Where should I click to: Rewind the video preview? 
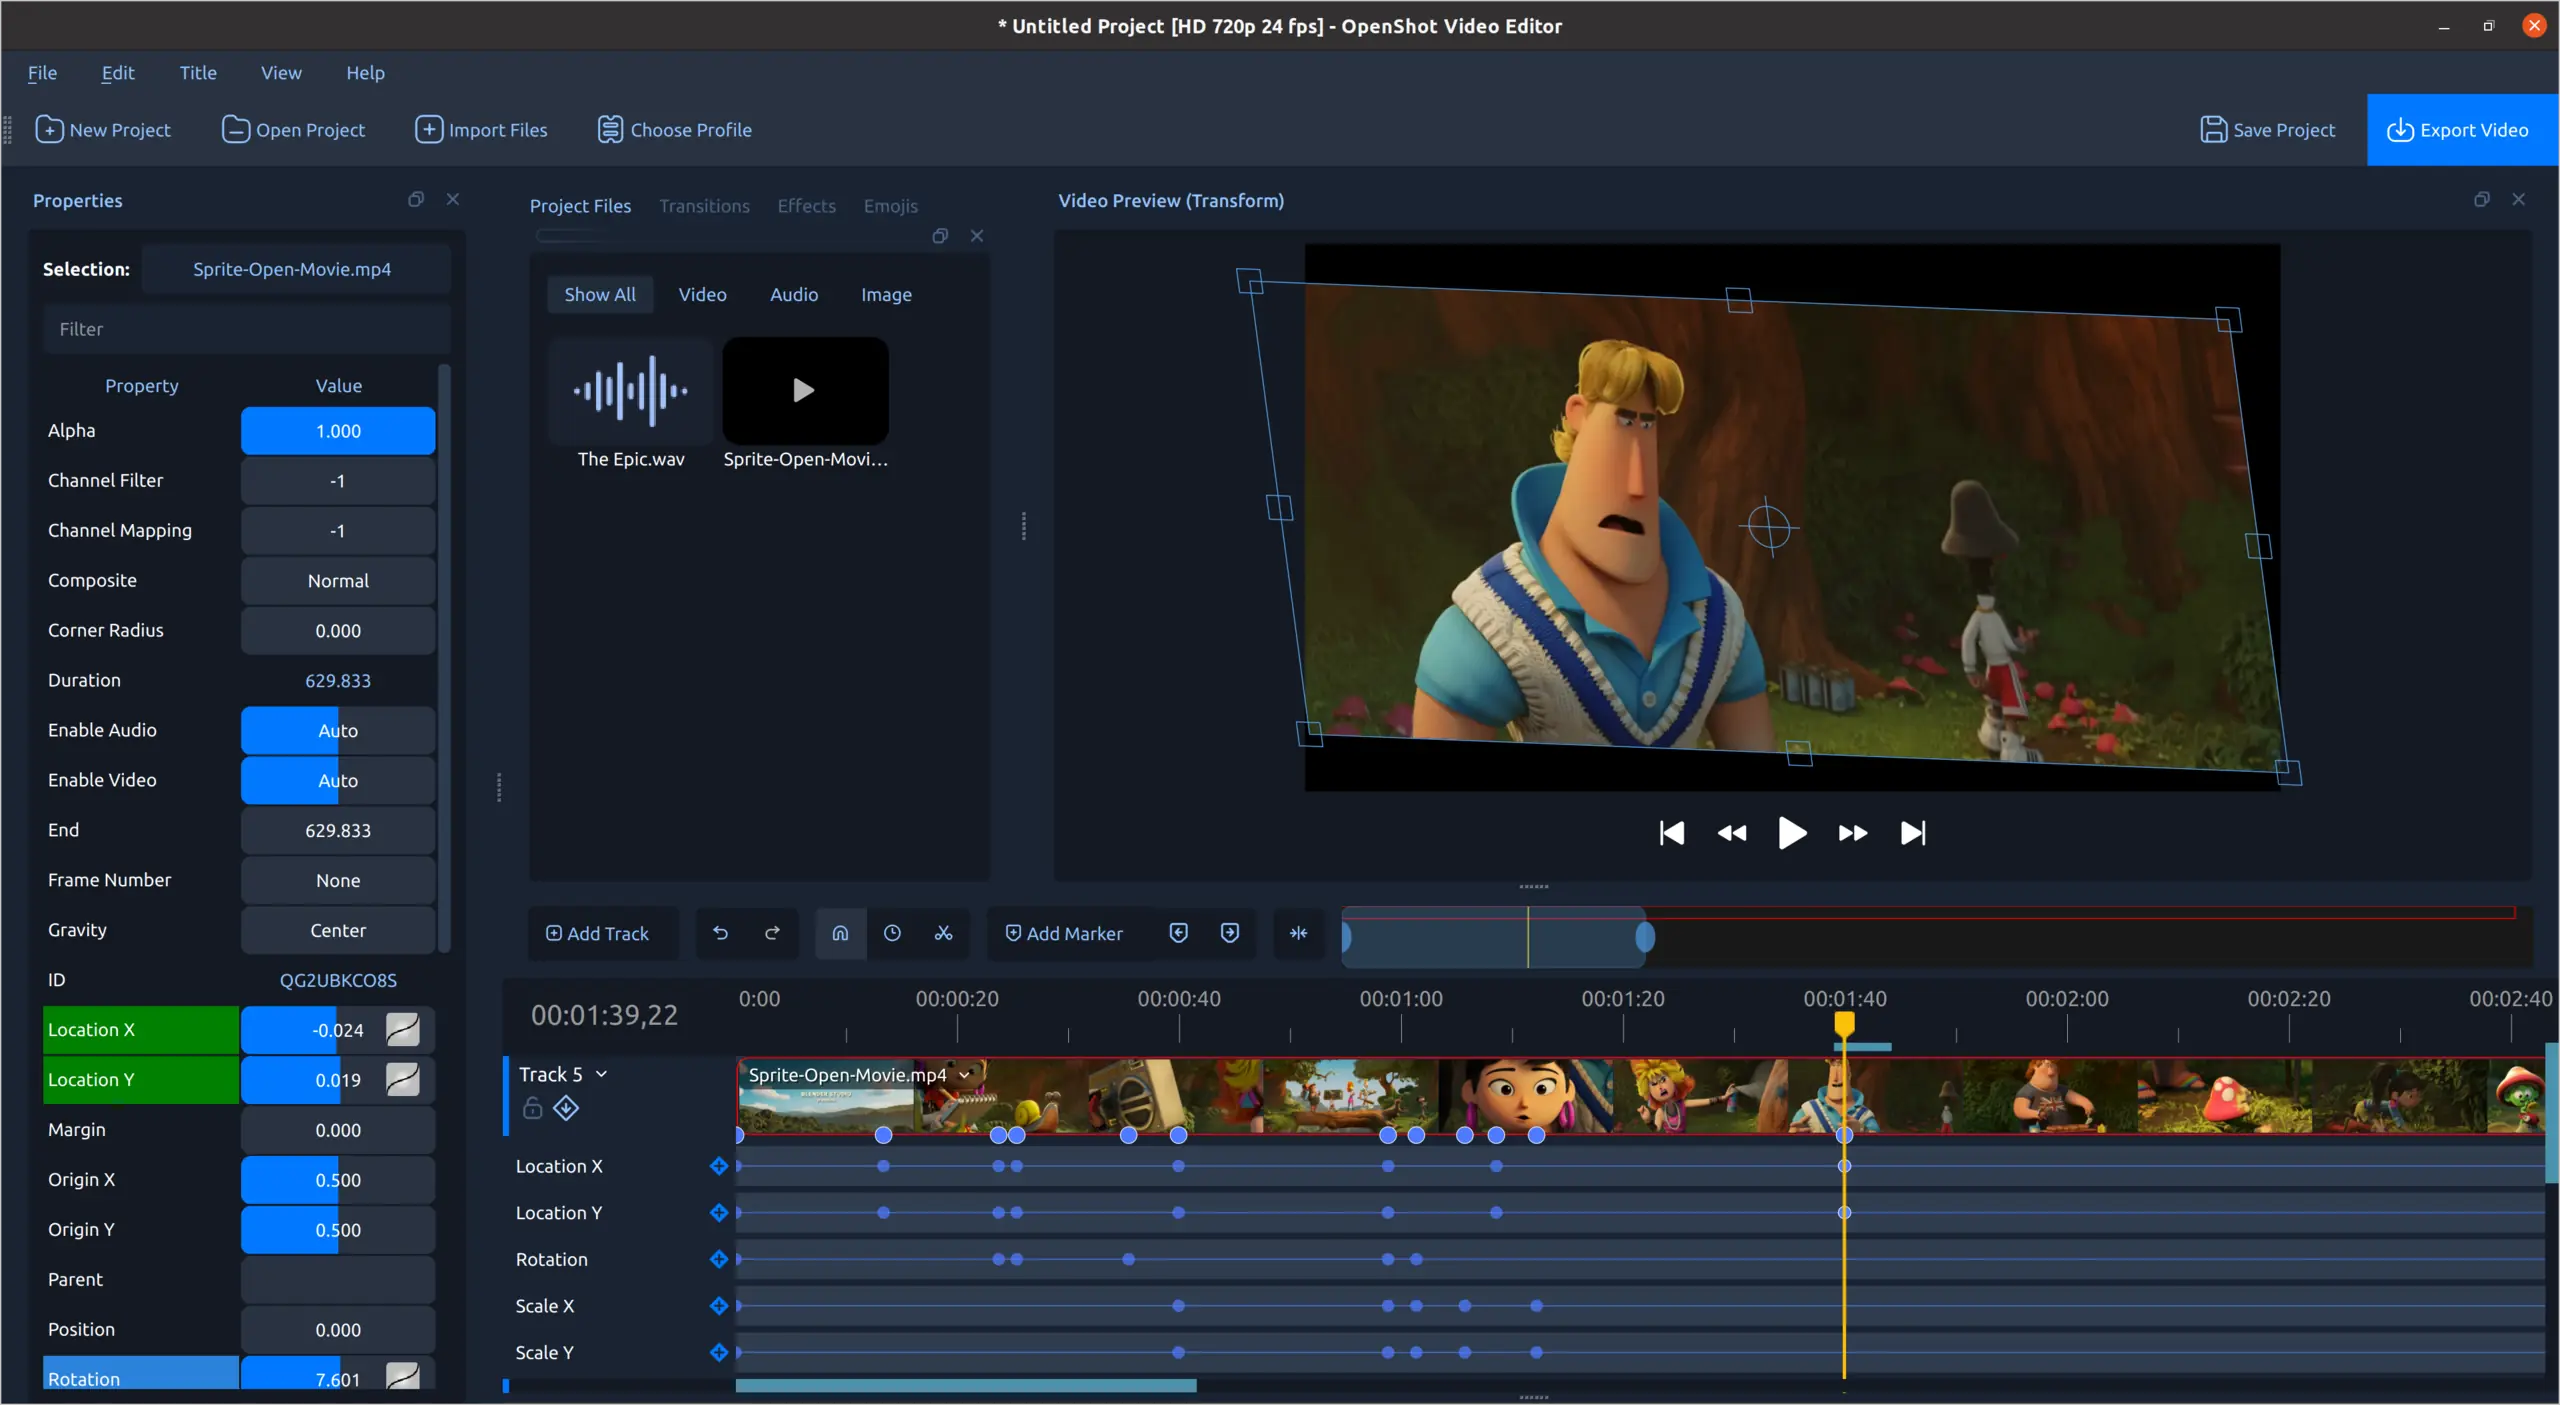click(1732, 833)
